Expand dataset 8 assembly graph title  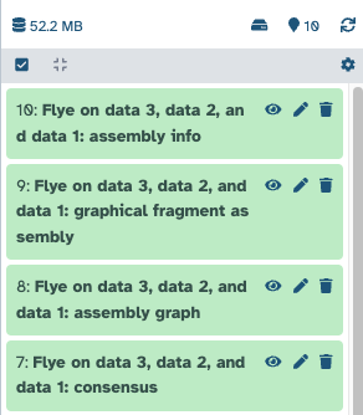click(131, 300)
